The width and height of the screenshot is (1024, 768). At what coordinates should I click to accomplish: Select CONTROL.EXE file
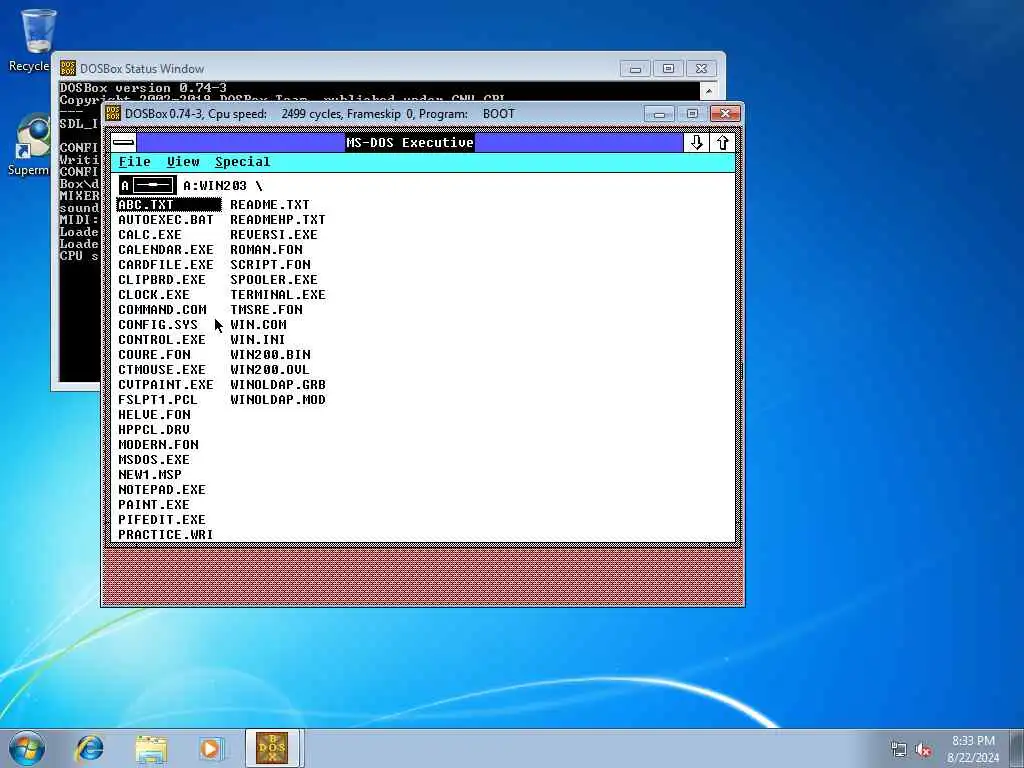click(162, 340)
